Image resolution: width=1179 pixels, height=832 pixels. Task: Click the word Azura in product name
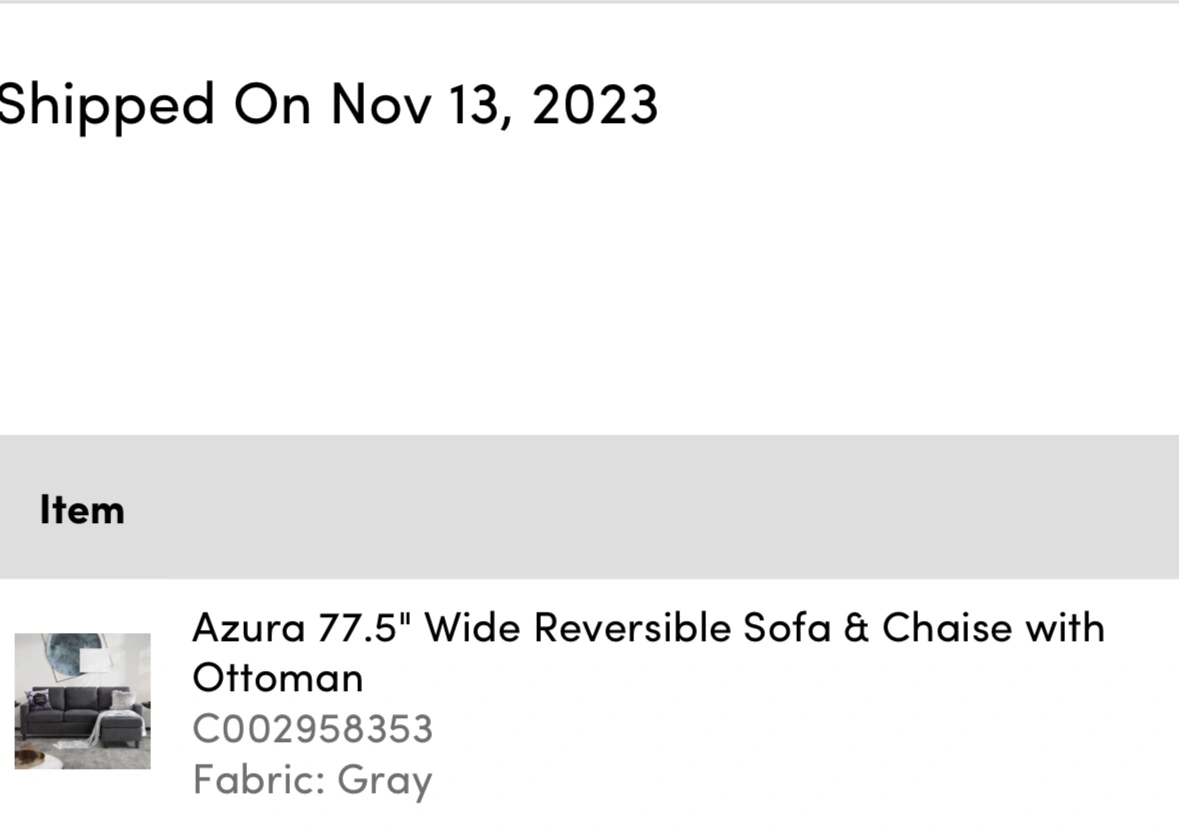[x=249, y=628]
